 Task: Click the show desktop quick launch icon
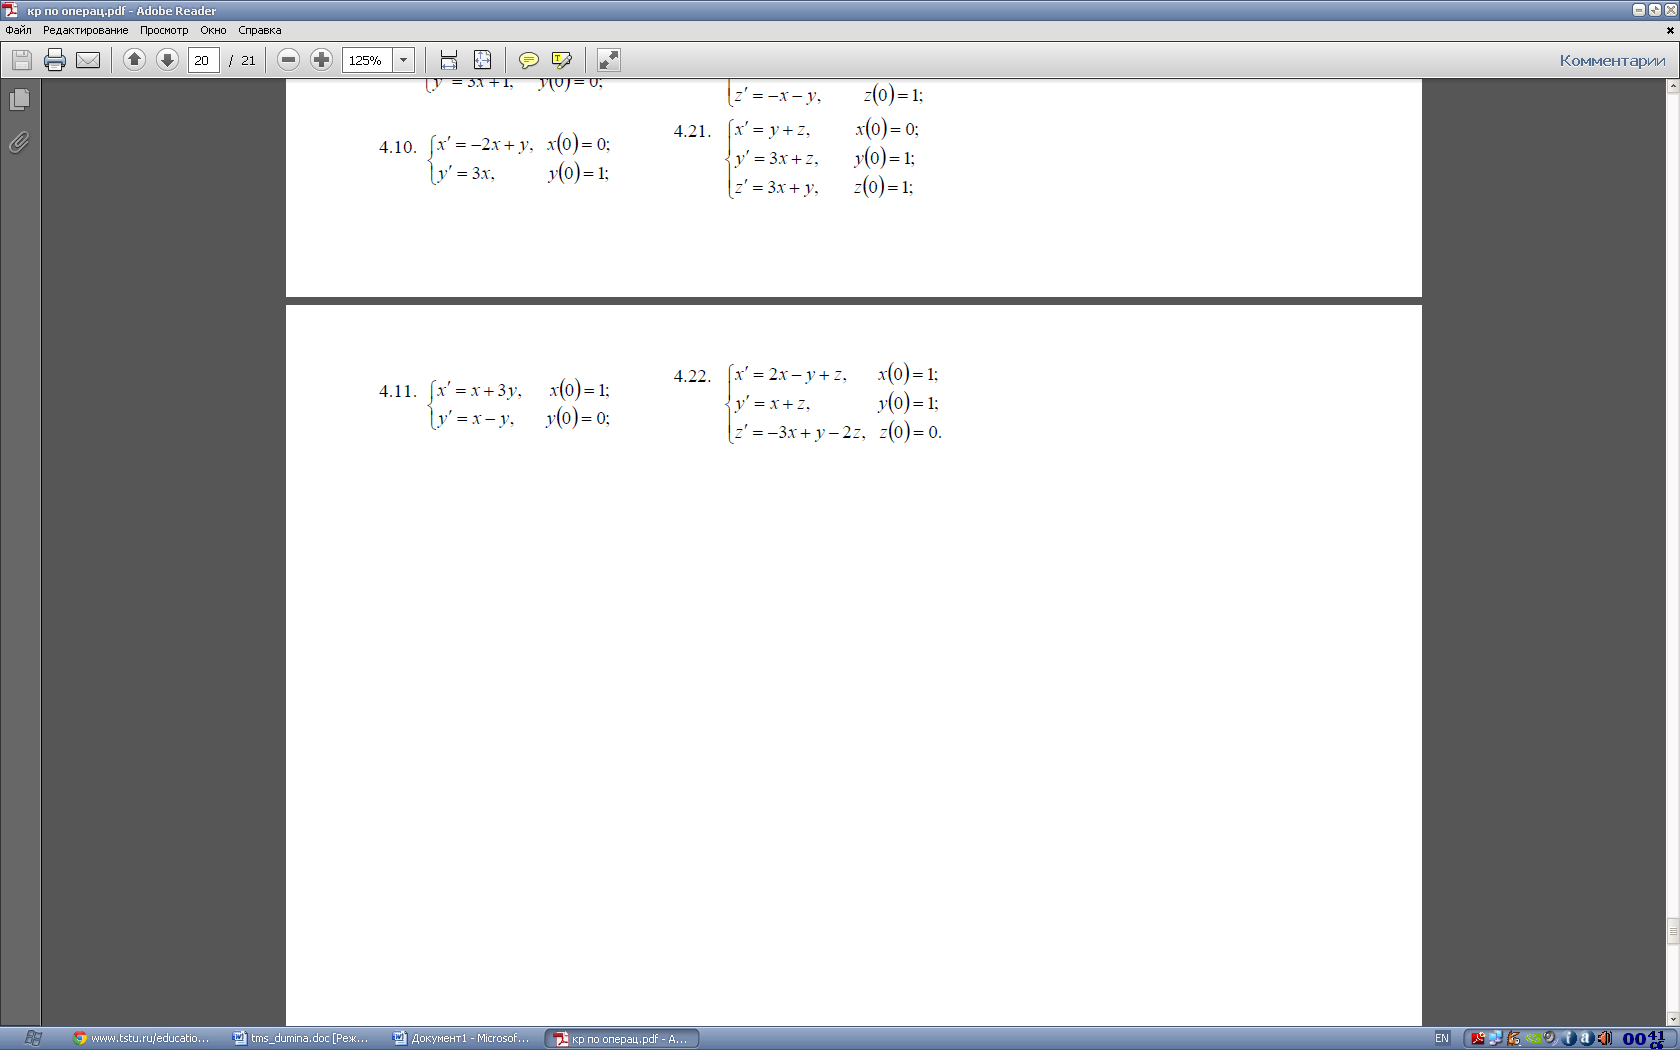tap(33, 1038)
